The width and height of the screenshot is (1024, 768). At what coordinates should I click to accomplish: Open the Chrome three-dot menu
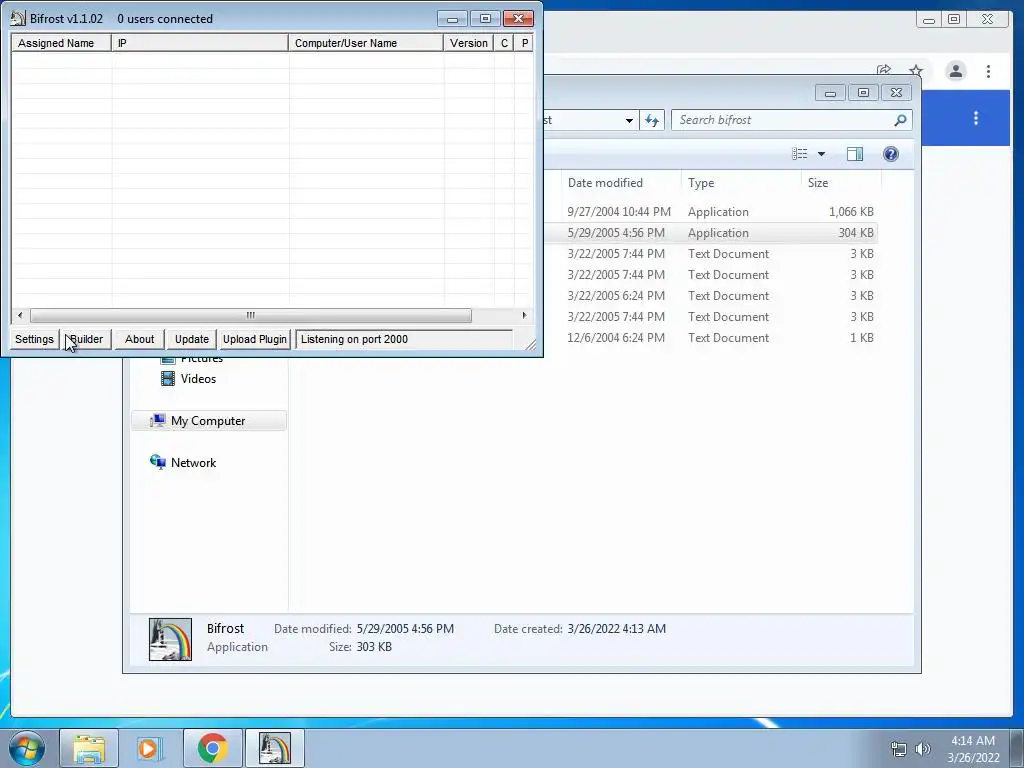[988, 71]
